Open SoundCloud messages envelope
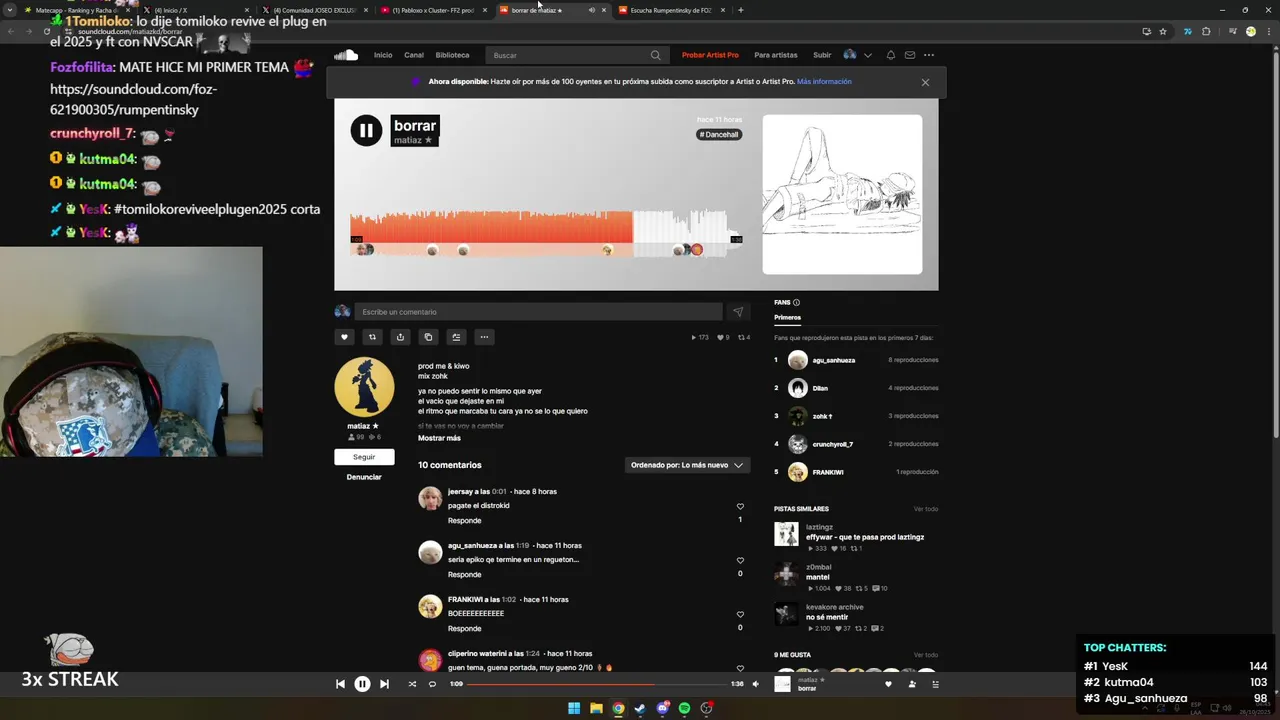This screenshot has height=720, width=1280. pos(910,55)
